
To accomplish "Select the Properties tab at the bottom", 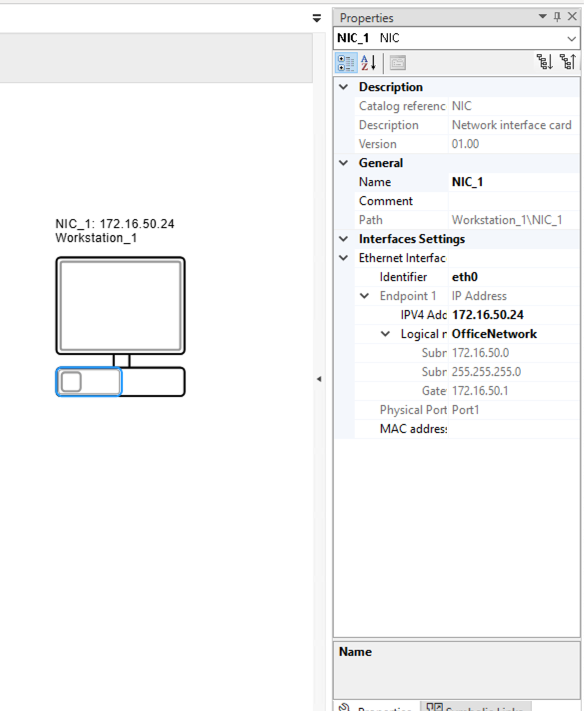I will [377, 706].
